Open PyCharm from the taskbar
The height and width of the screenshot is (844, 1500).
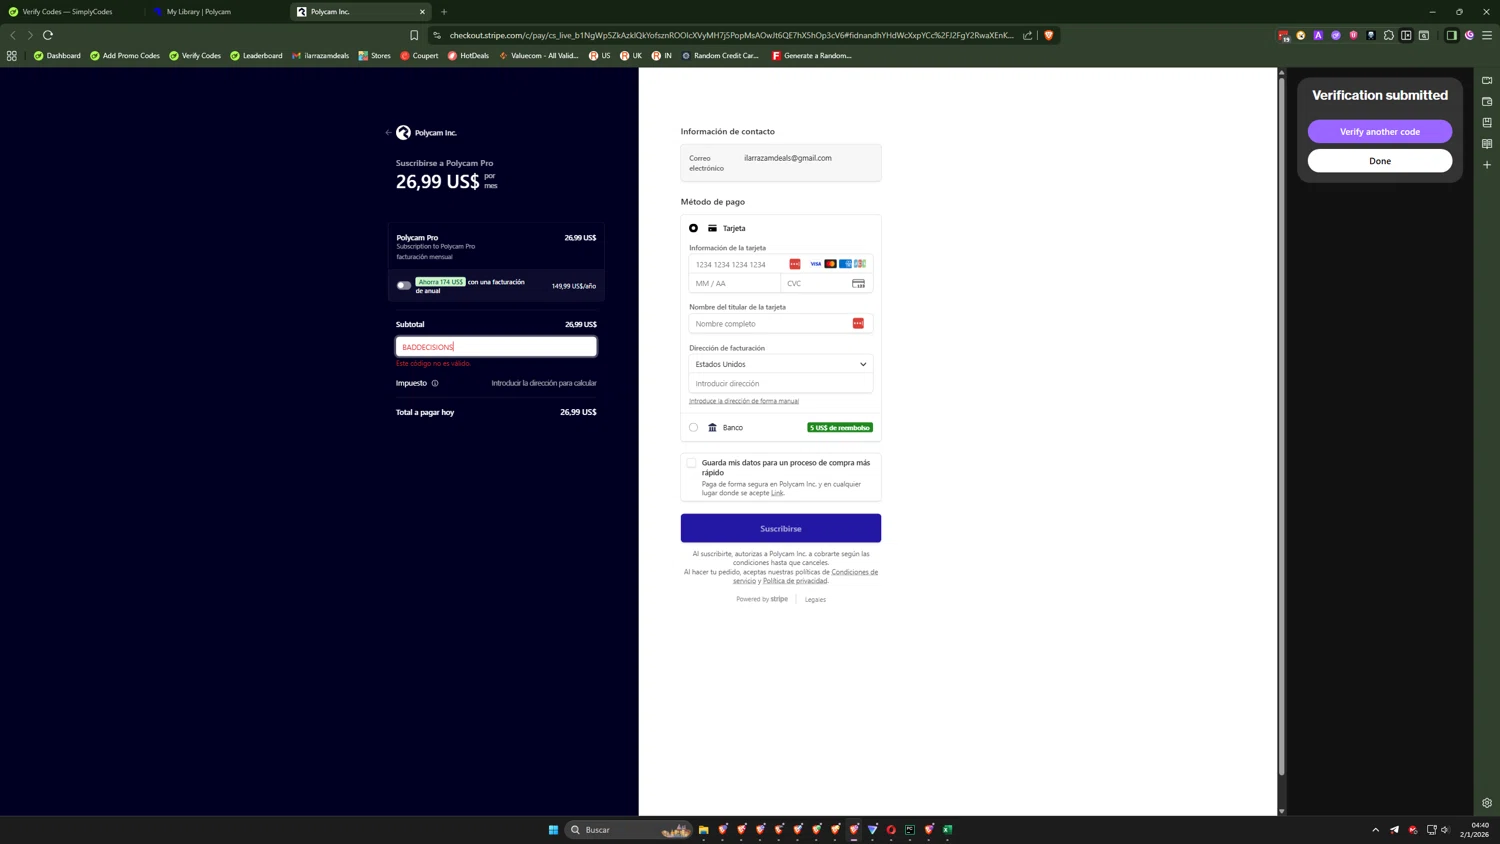[910, 829]
